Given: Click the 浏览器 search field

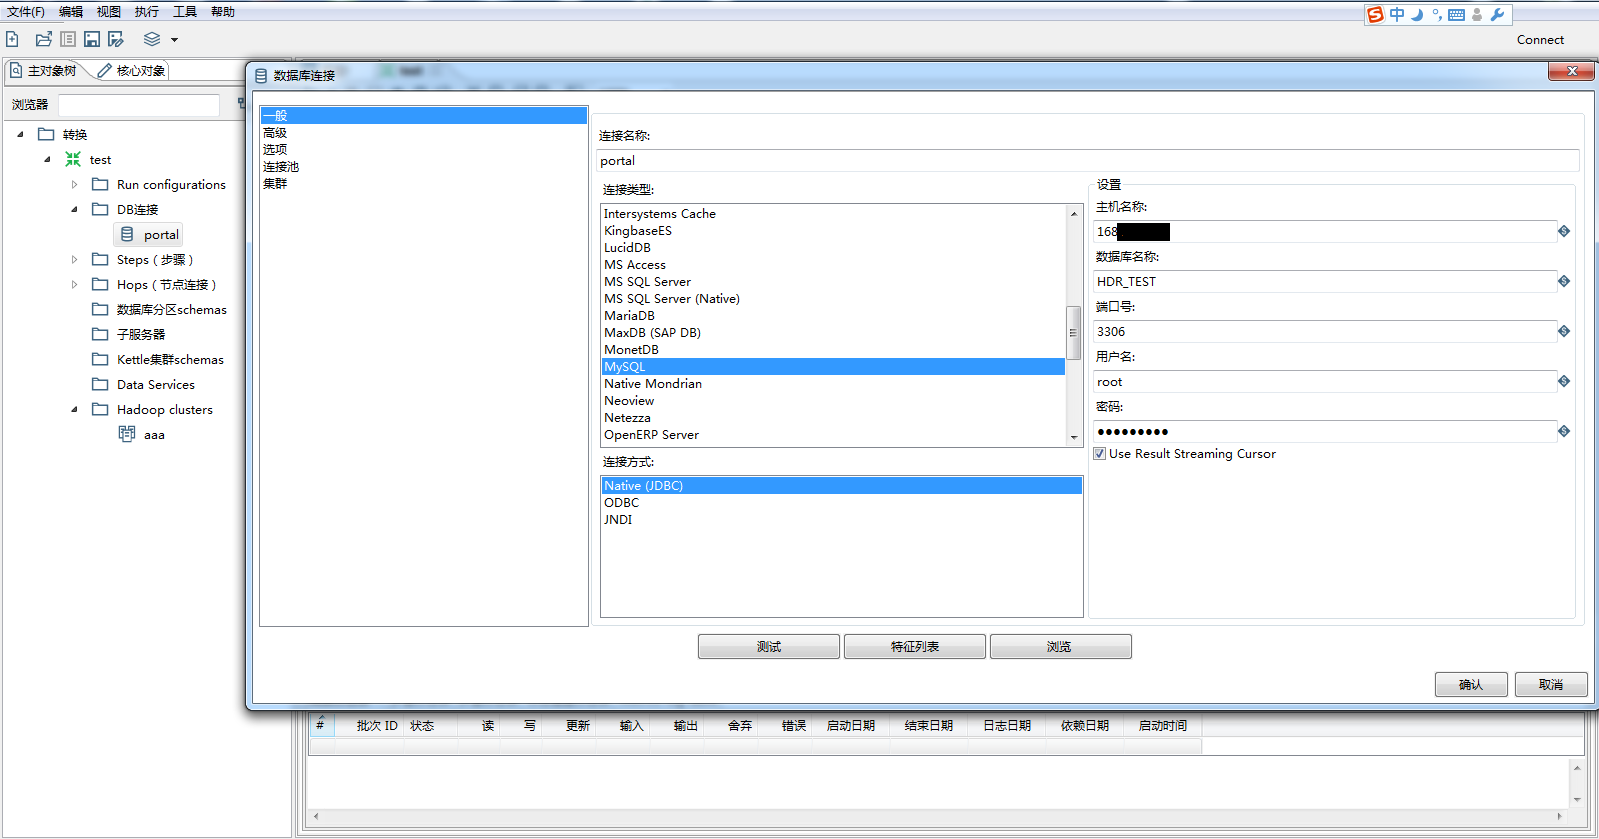Looking at the screenshot, I should pos(139,105).
